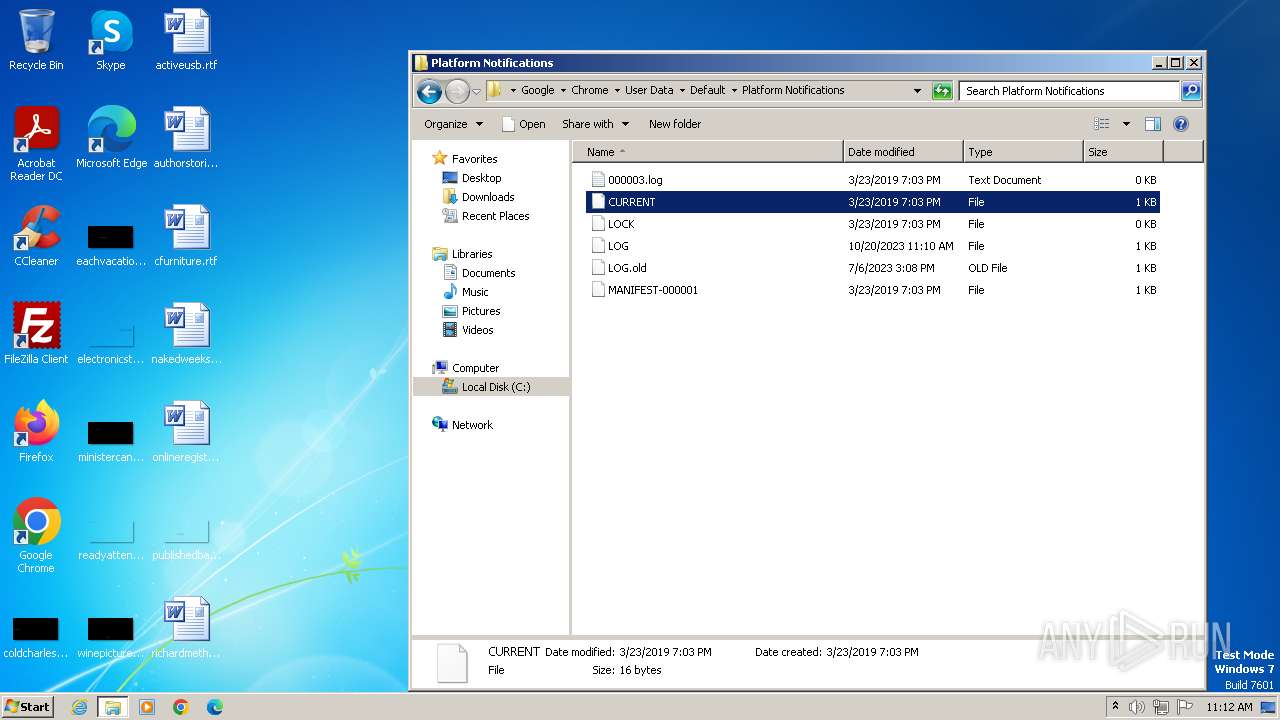Focus the Search Platform Notifications field
Screen dimensions: 1280x720
[x=1069, y=91]
